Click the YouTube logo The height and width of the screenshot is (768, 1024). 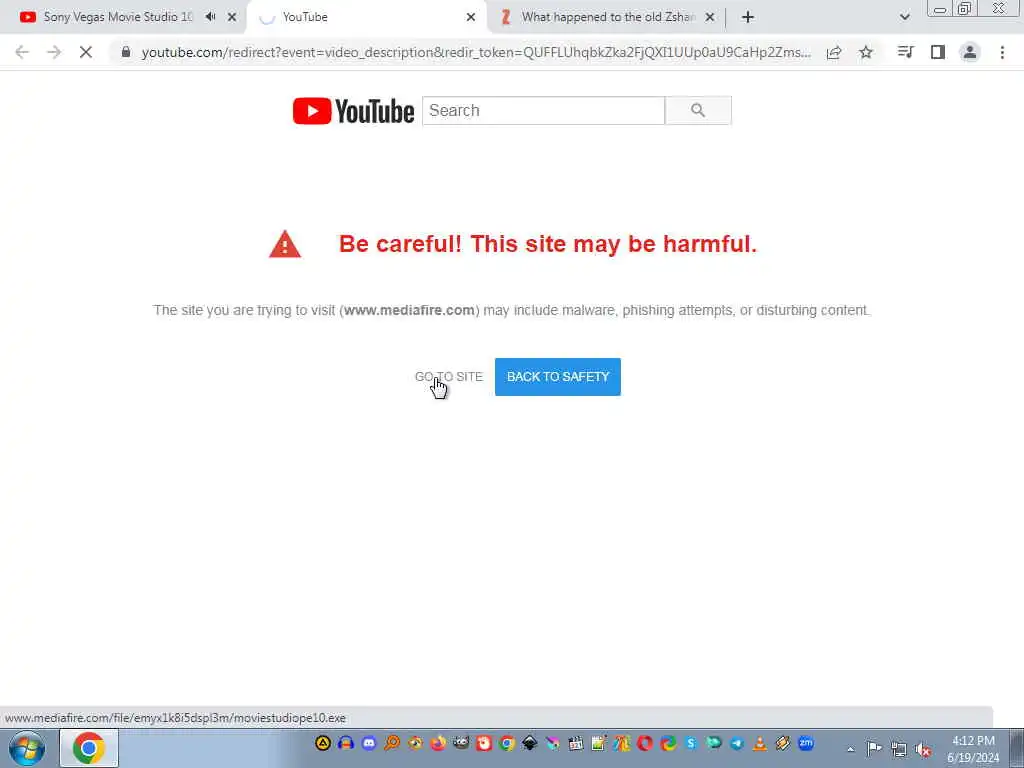coord(353,111)
